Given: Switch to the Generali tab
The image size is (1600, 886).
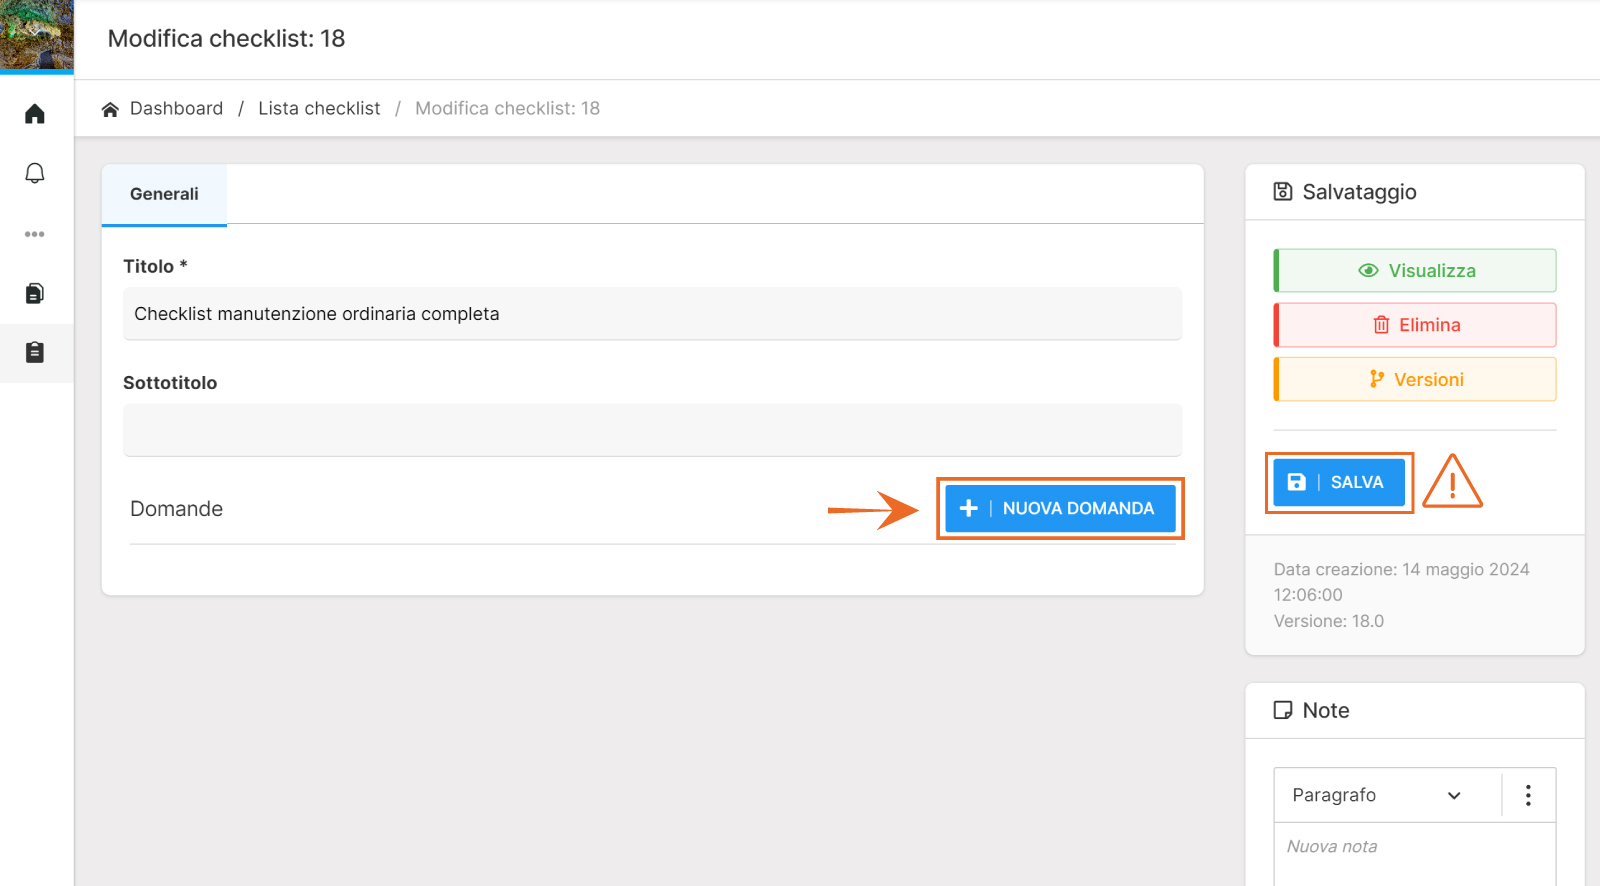Looking at the screenshot, I should click(164, 194).
